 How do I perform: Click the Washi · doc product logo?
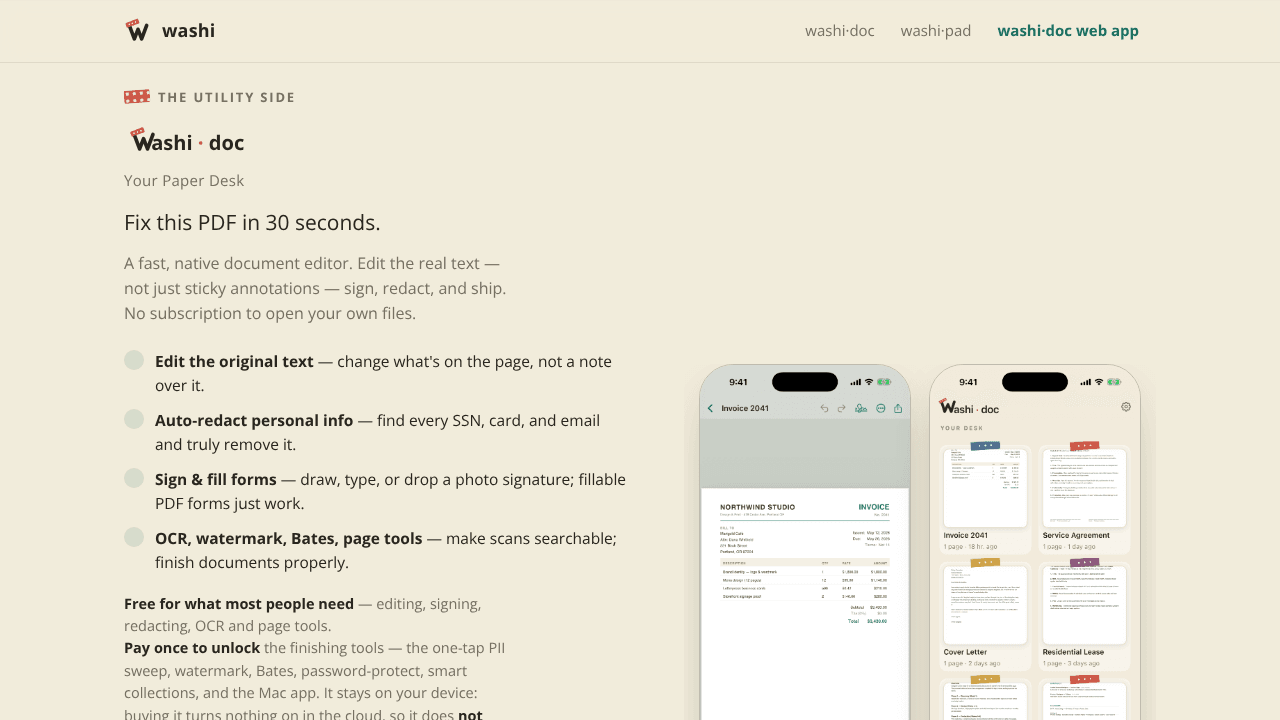[x=187, y=141]
